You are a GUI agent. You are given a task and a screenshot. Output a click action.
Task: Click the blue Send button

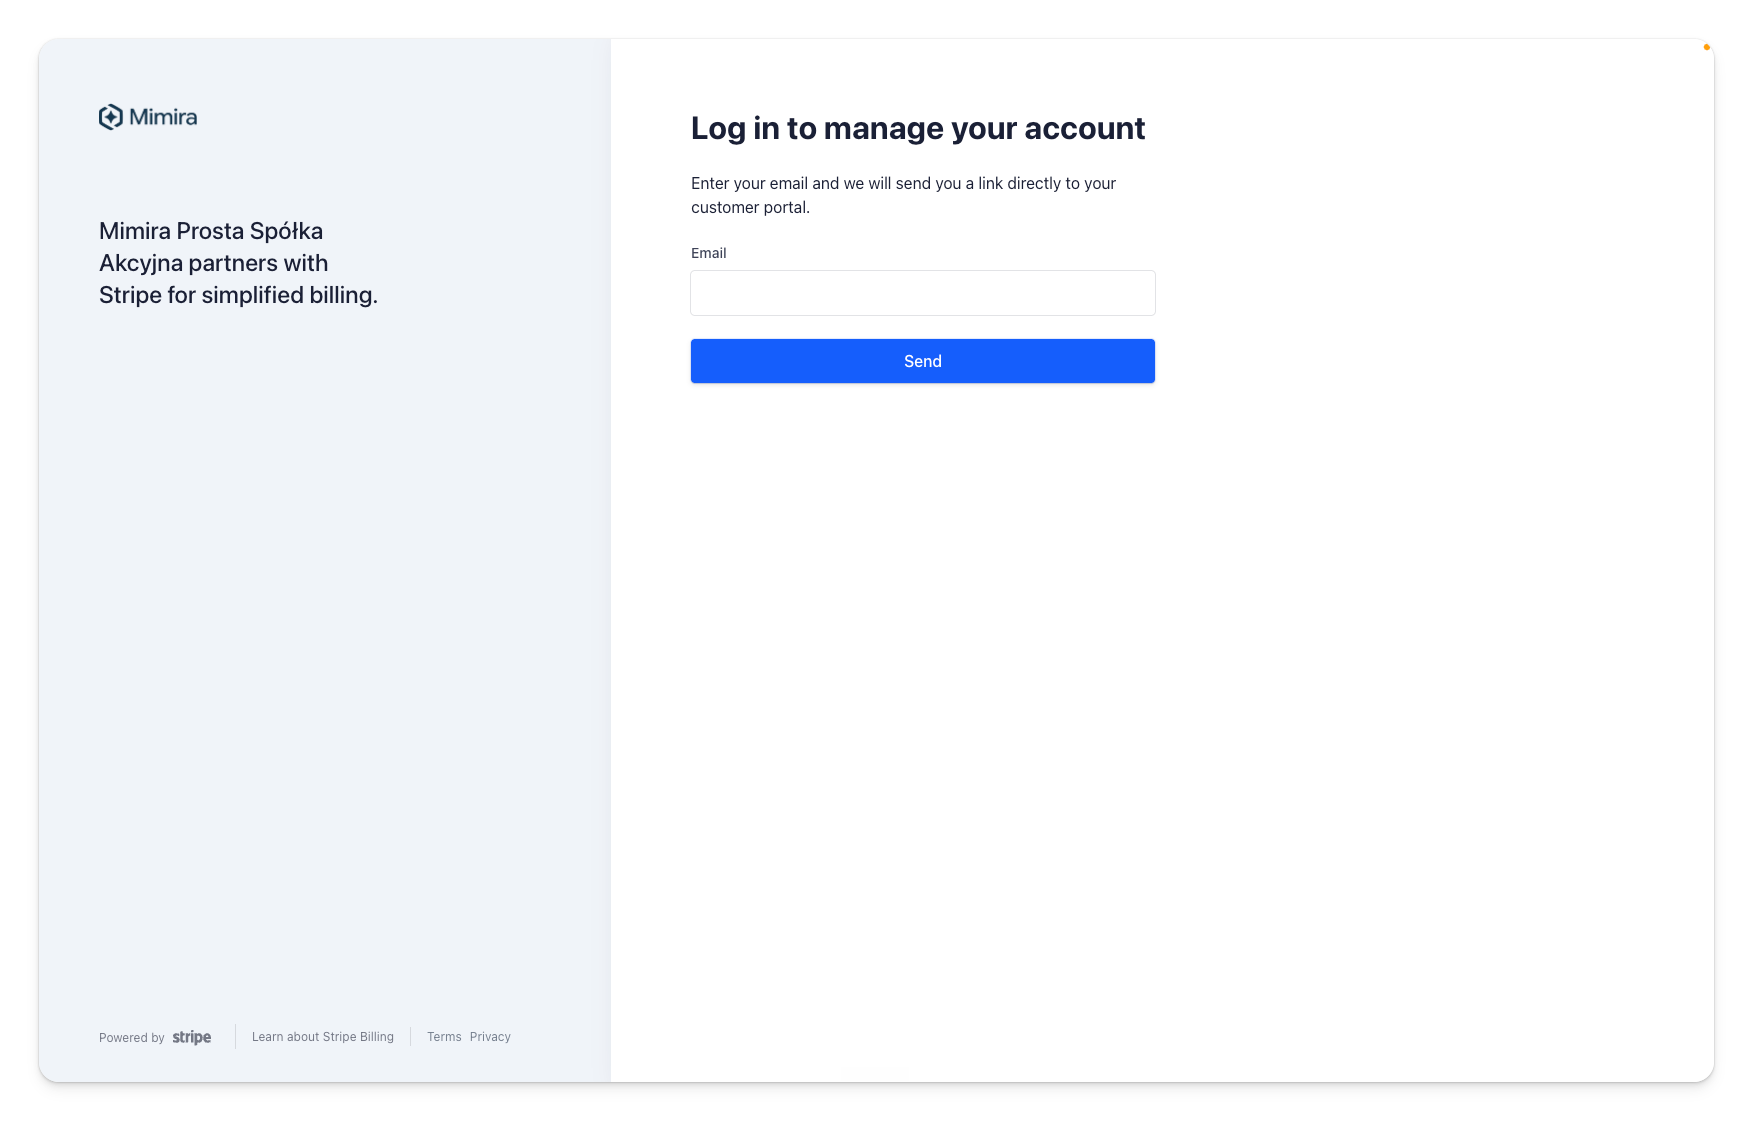point(923,361)
